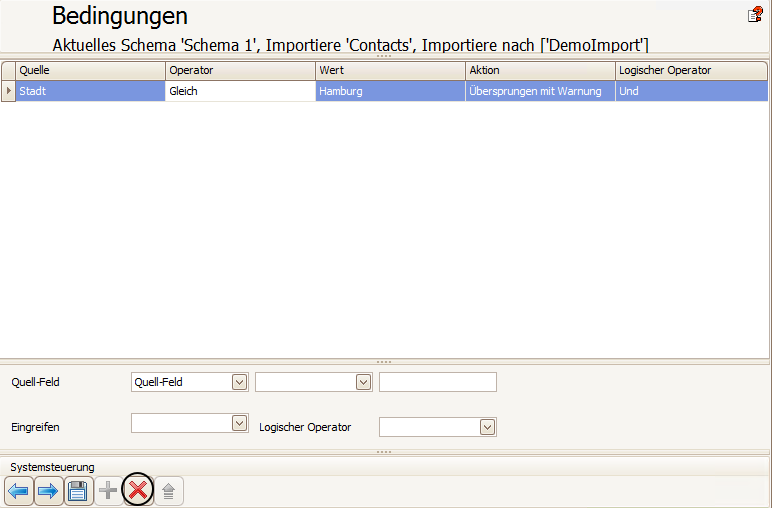Select the 'Übersprungen mit Warnung' cell

540,91
